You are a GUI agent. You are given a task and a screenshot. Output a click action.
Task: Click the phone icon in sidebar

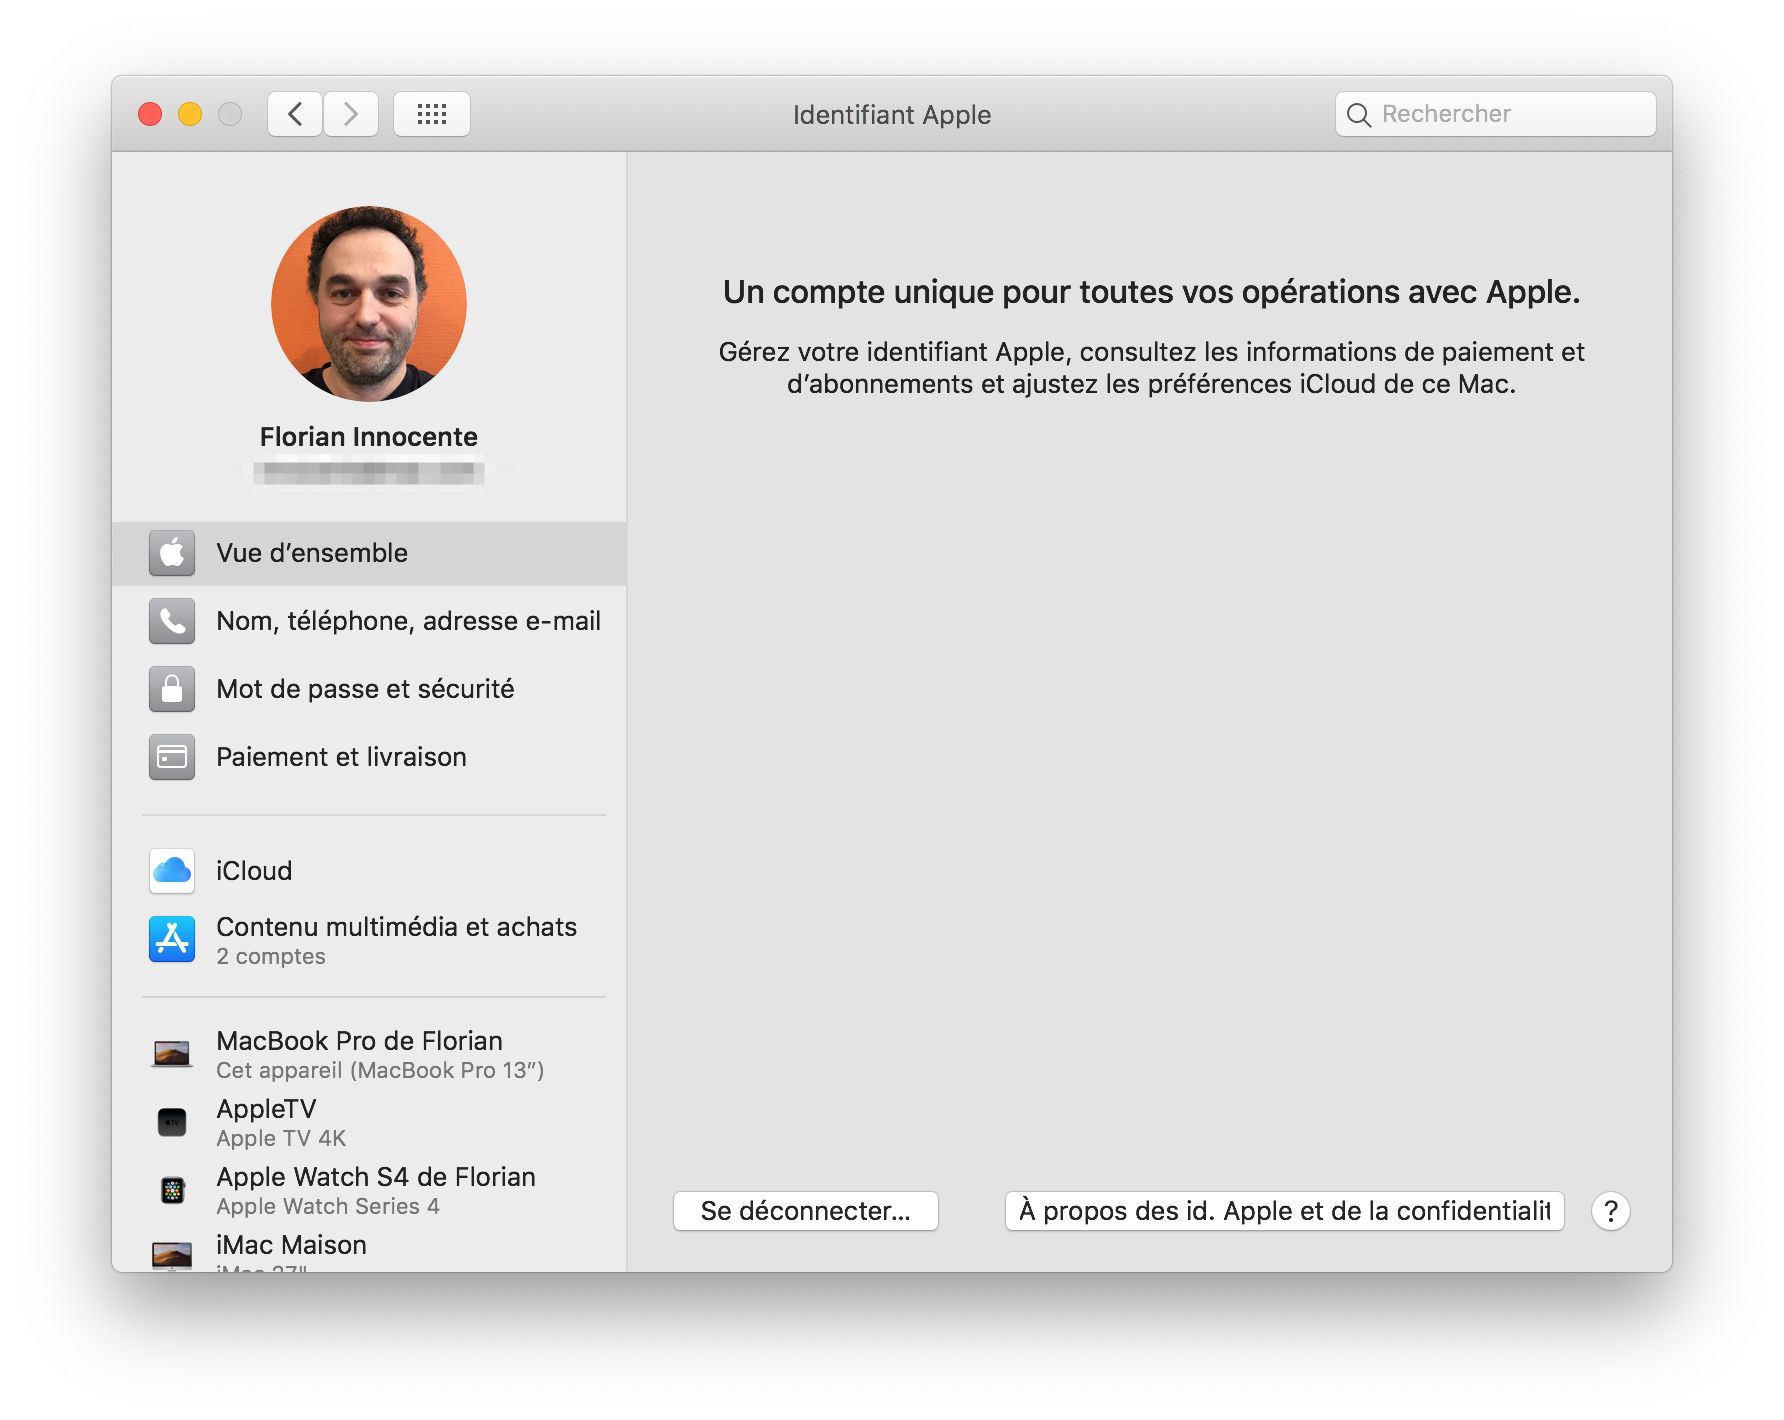click(x=172, y=621)
